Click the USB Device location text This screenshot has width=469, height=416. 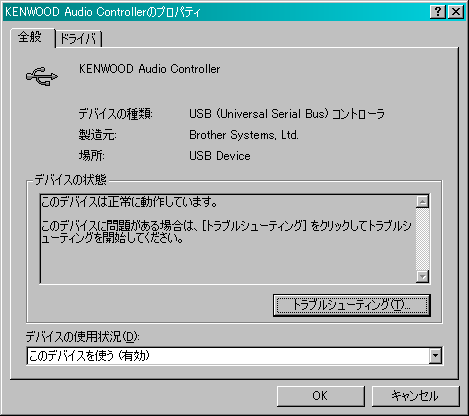[x=220, y=156]
